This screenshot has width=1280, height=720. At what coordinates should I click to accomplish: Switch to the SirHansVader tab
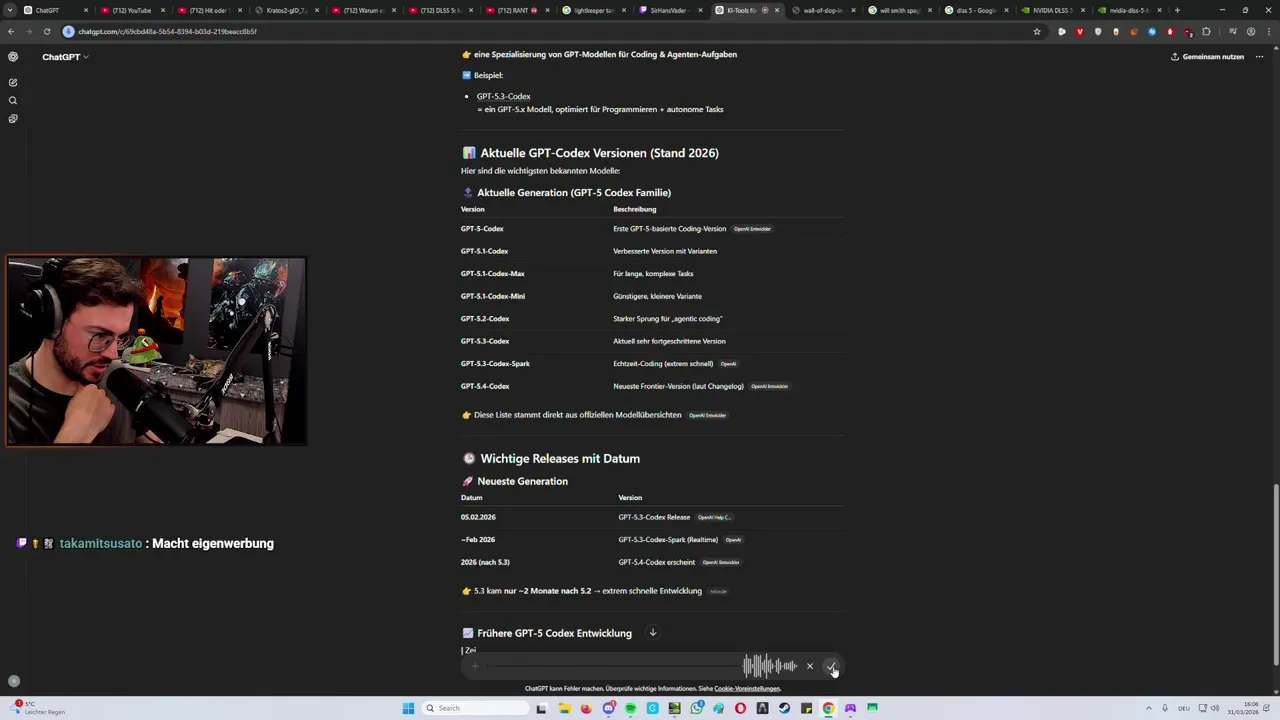(672, 10)
